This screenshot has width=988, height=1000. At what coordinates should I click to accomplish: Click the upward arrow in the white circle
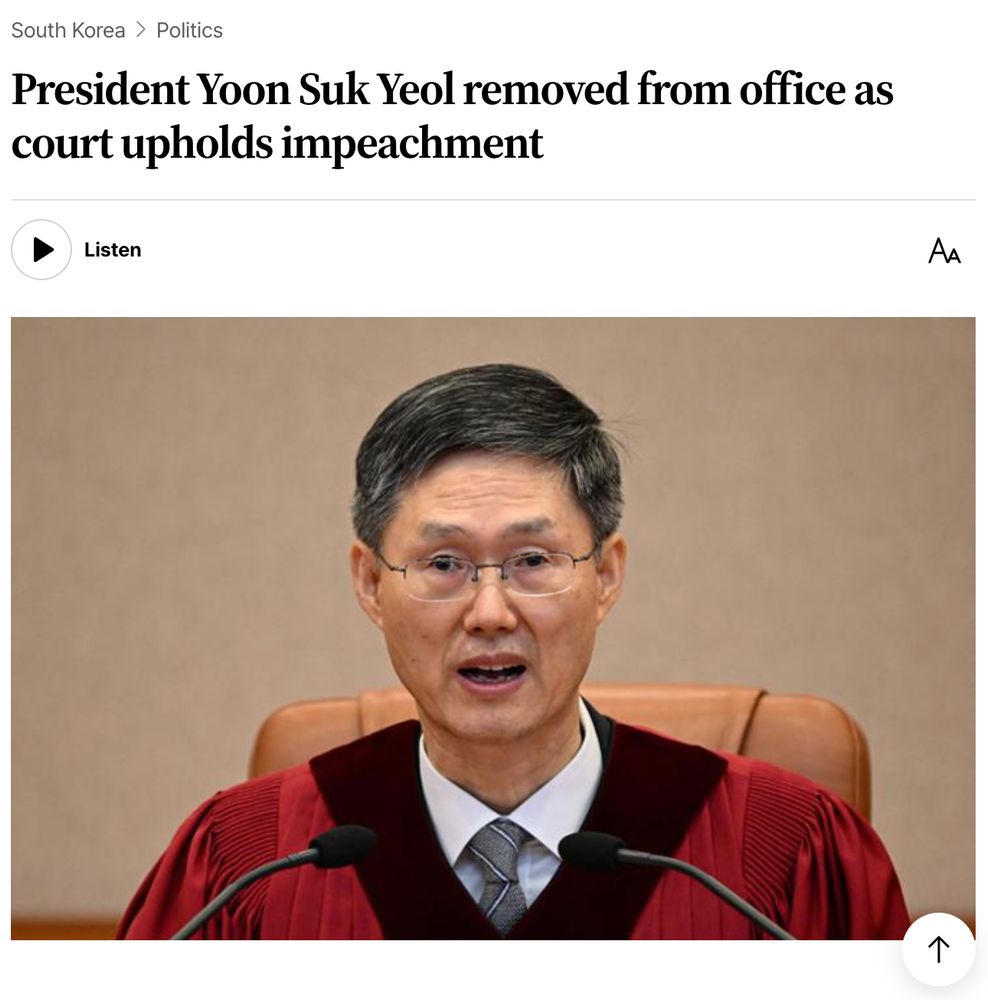click(938, 949)
